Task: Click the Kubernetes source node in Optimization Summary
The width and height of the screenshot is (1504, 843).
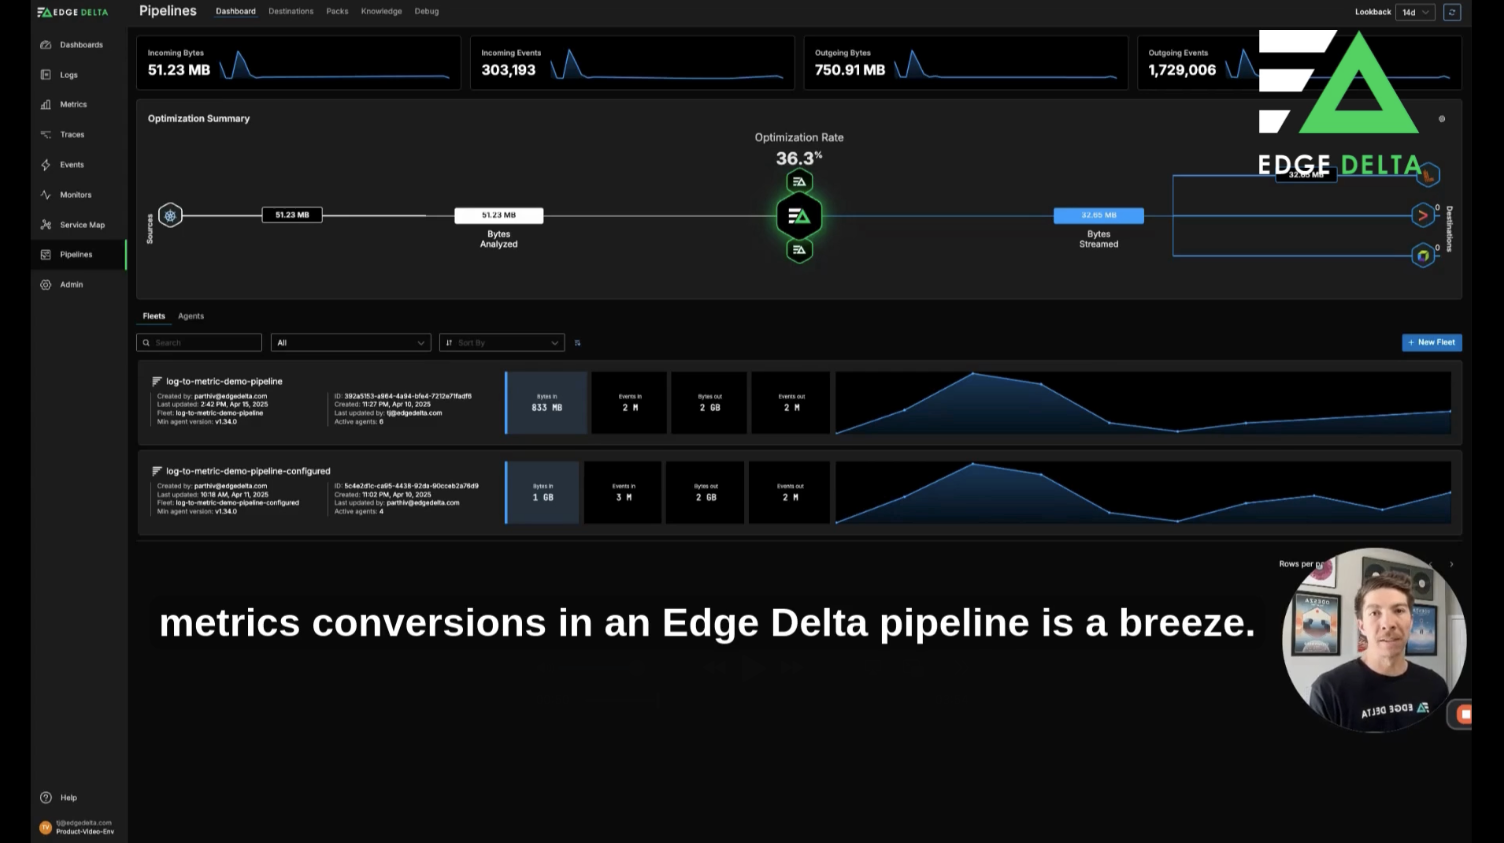Action: pyautogui.click(x=170, y=214)
